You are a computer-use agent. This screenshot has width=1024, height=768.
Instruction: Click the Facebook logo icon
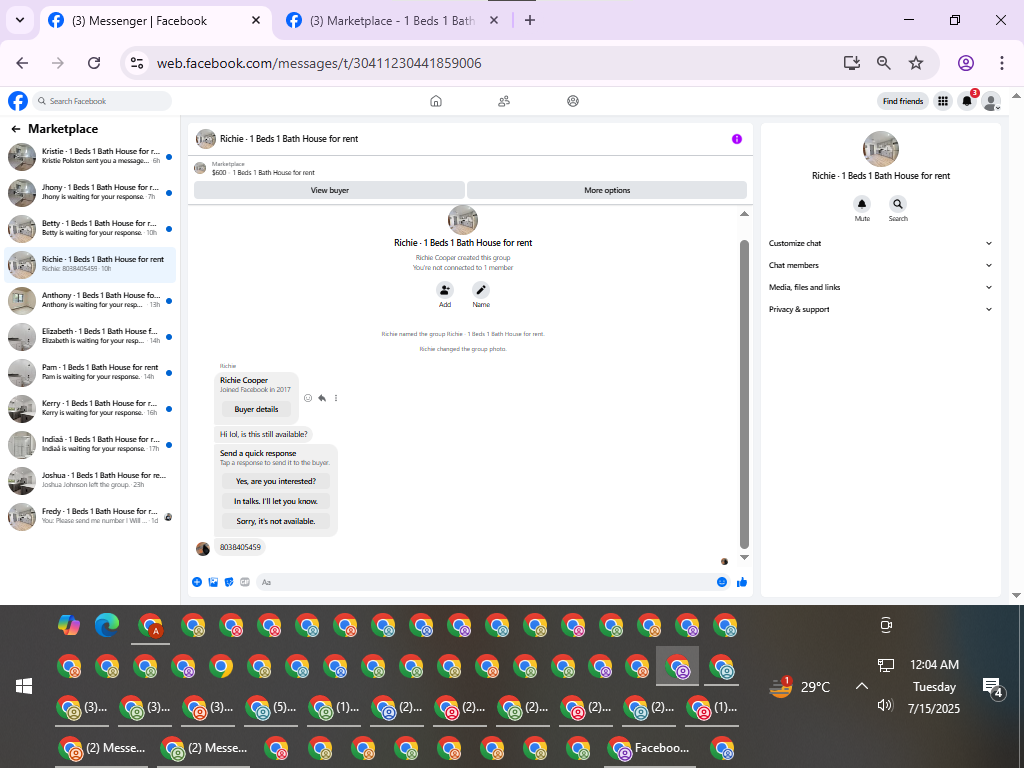tap(18, 101)
